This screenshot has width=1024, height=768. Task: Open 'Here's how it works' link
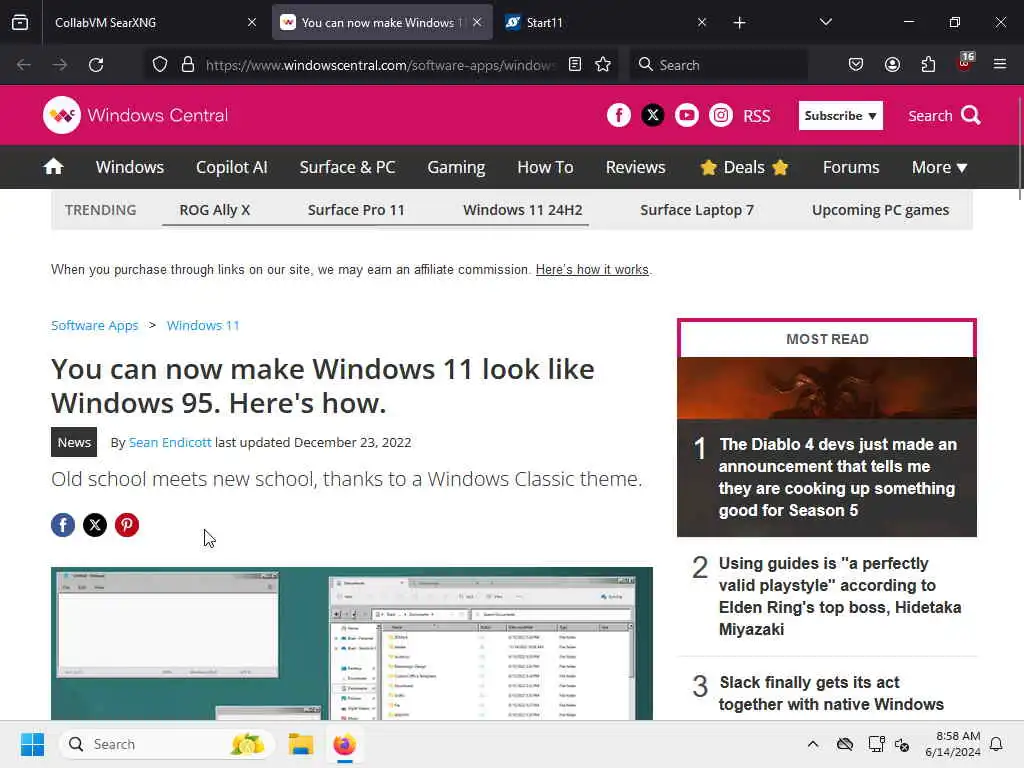(592, 270)
